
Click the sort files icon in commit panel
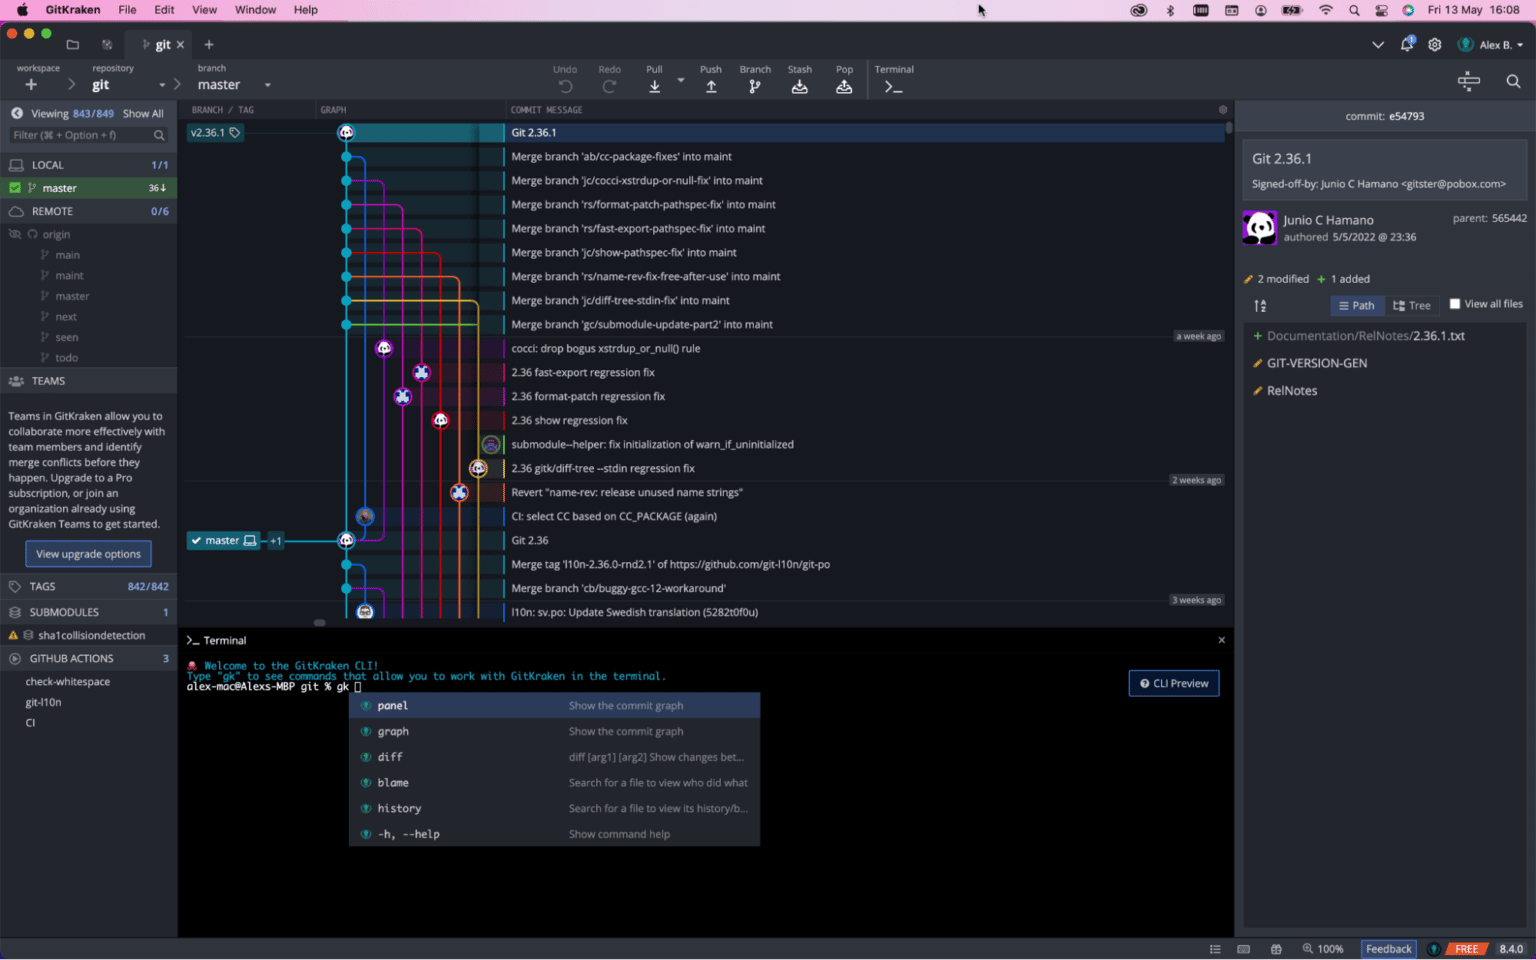coord(1259,305)
